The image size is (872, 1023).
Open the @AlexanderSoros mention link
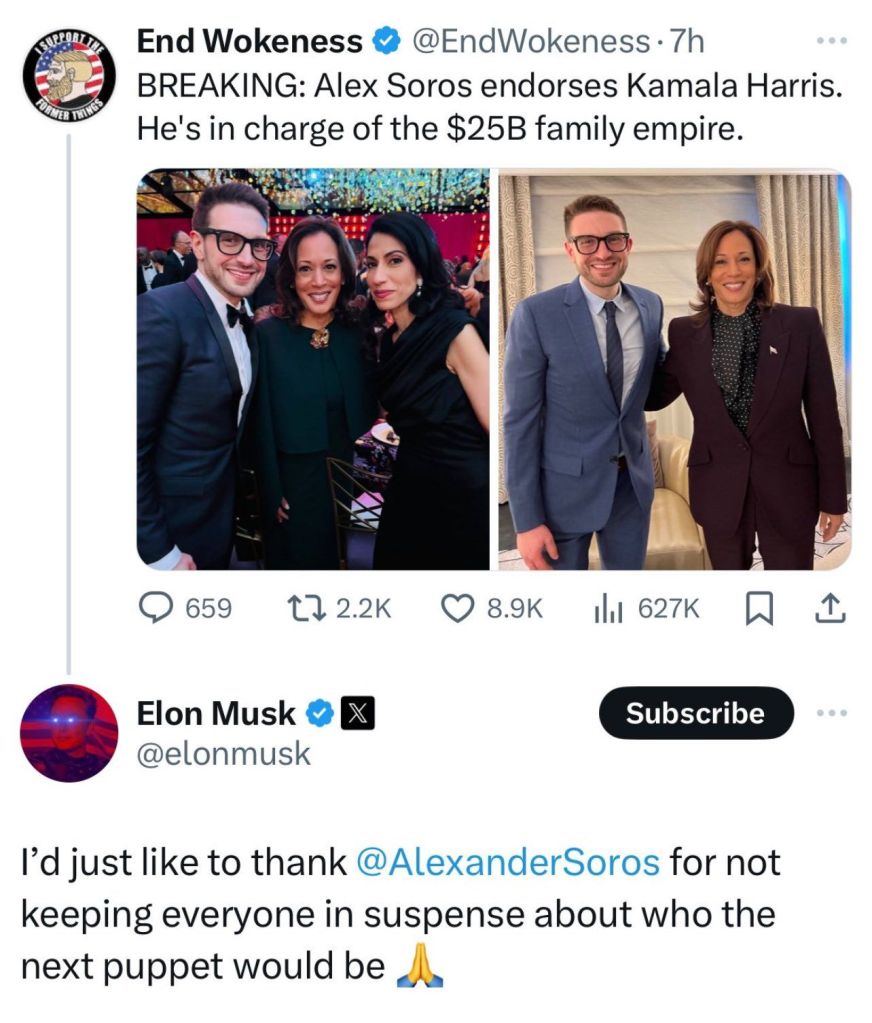pyautogui.click(x=508, y=862)
